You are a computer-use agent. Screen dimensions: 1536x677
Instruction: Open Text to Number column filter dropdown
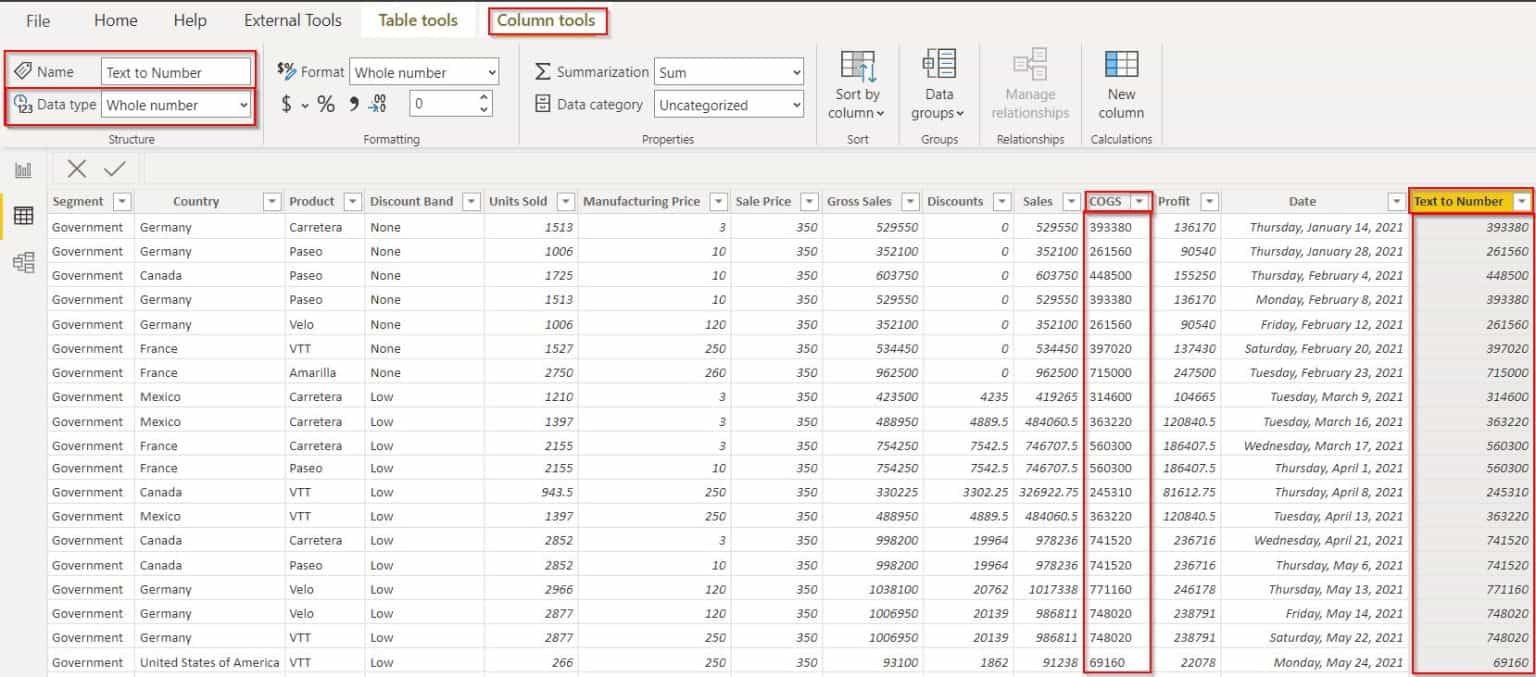click(1522, 201)
